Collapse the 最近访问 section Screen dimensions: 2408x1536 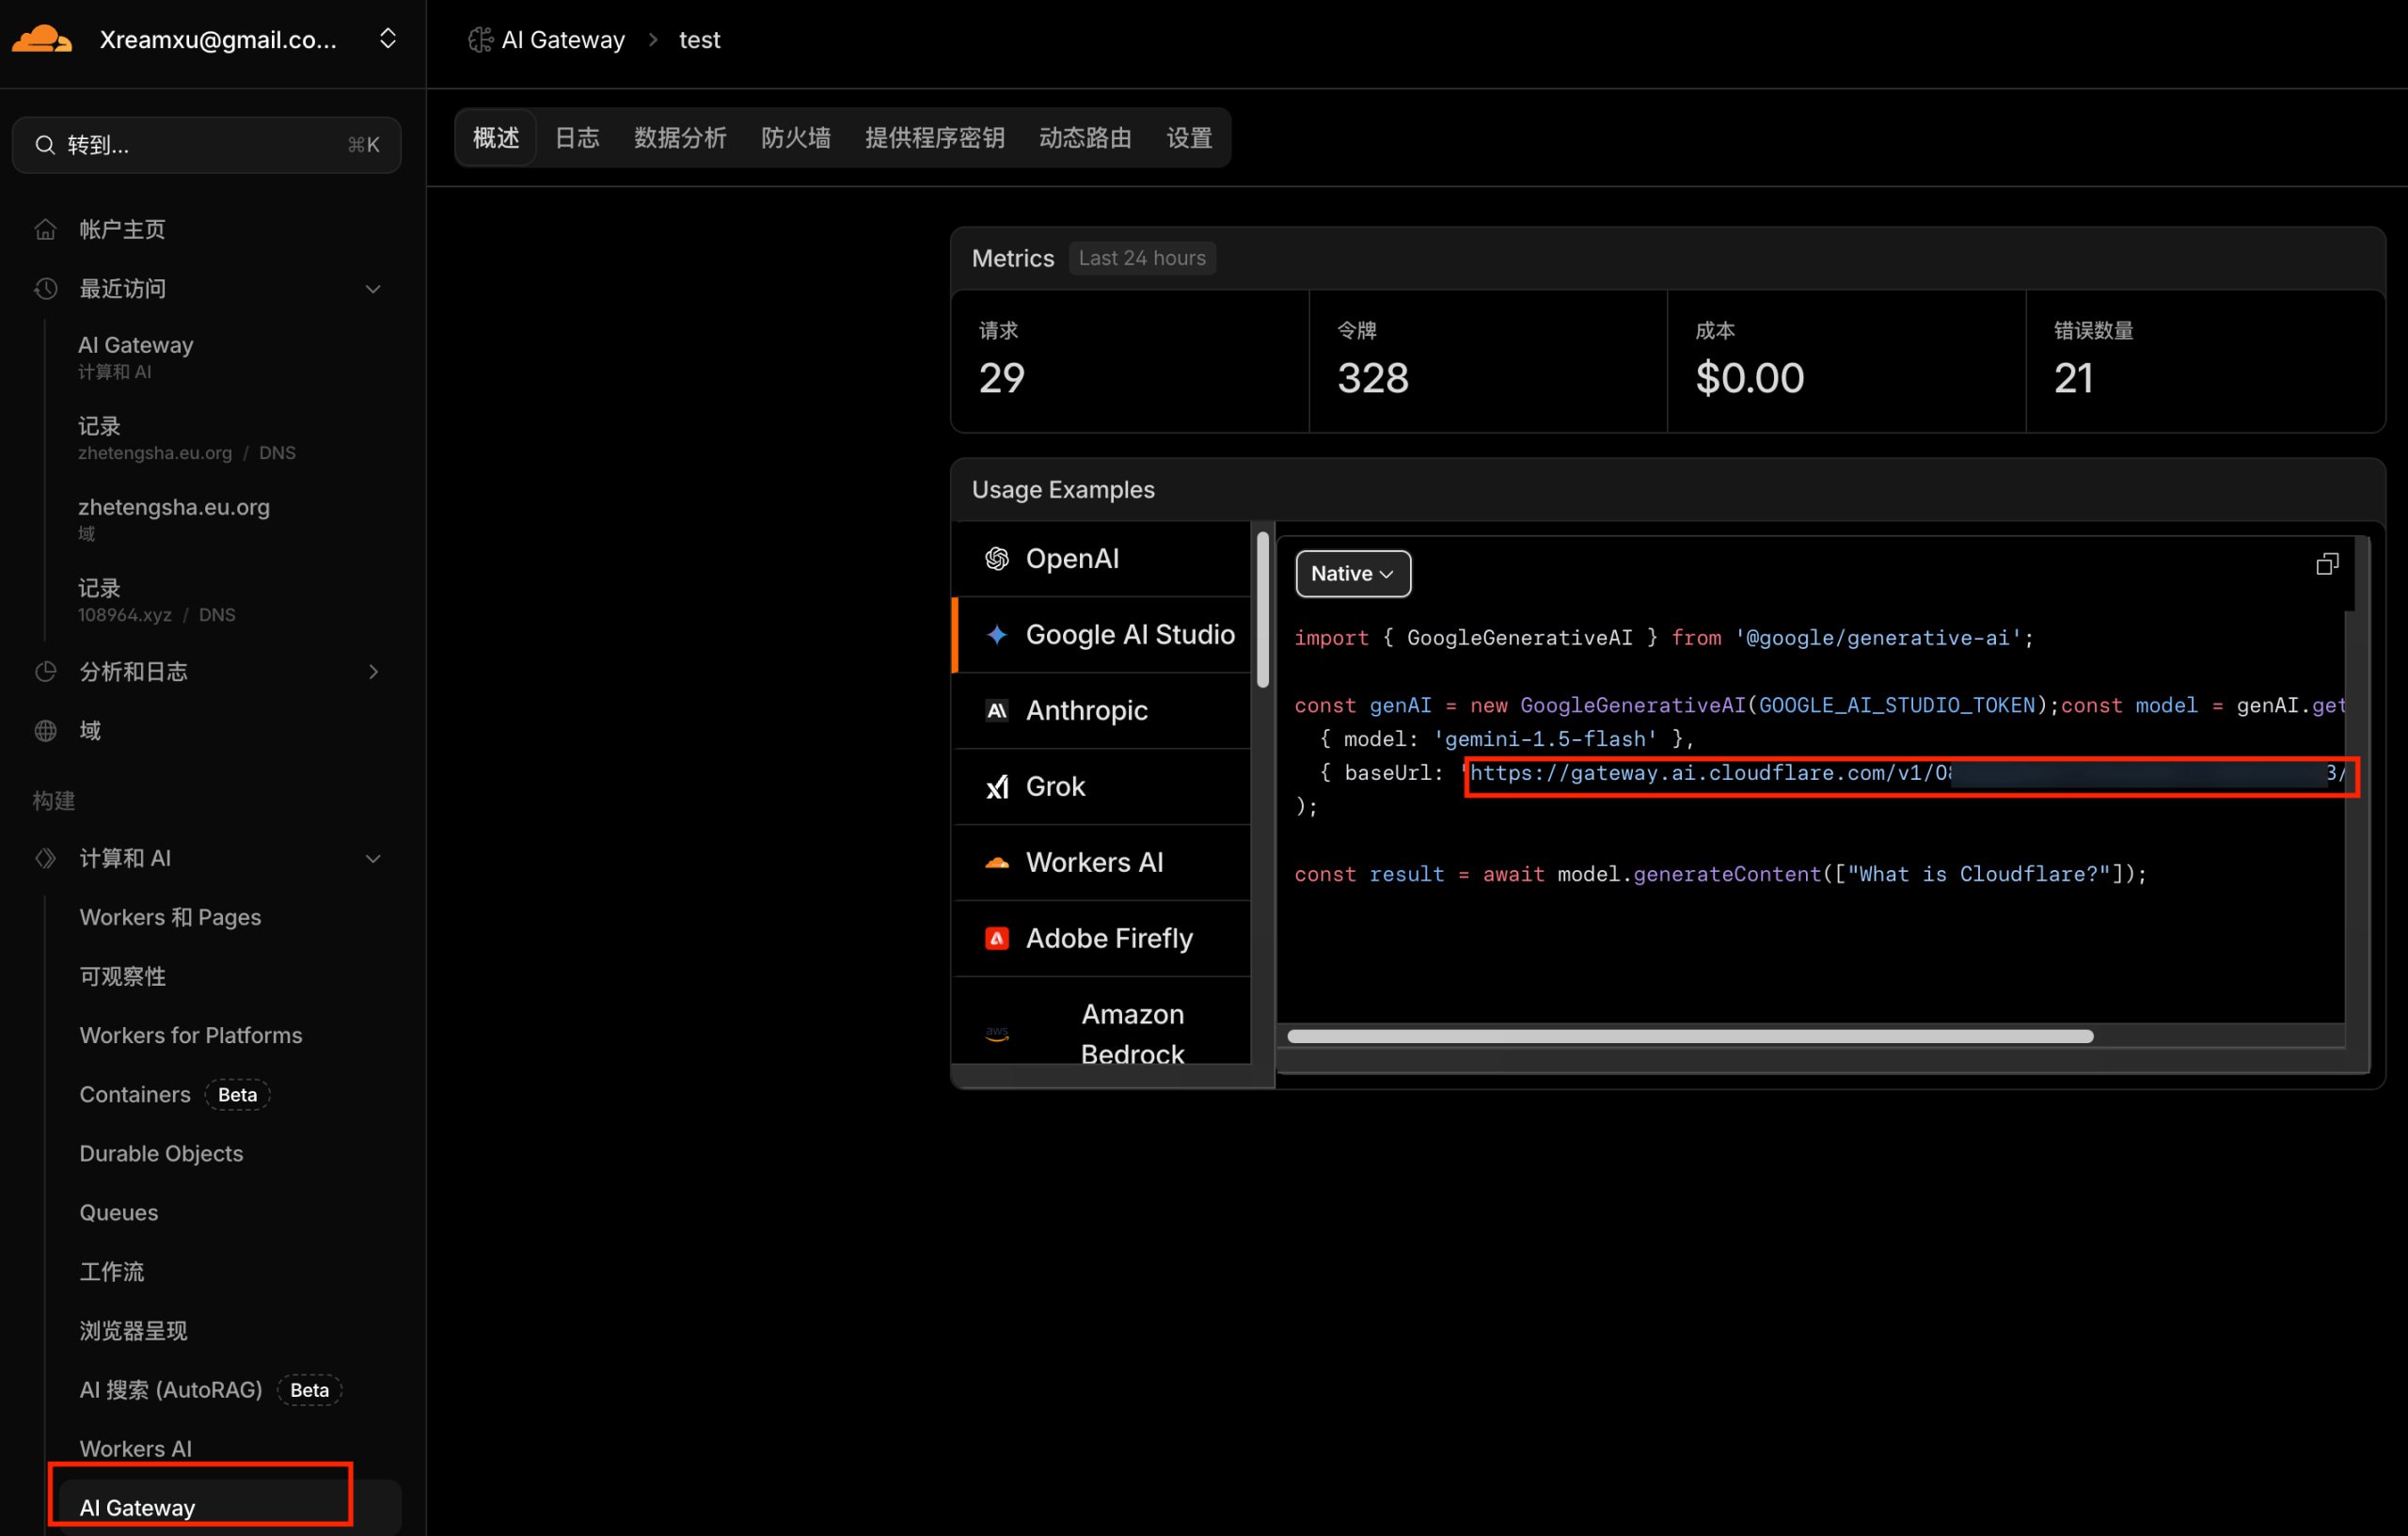pyautogui.click(x=373, y=289)
